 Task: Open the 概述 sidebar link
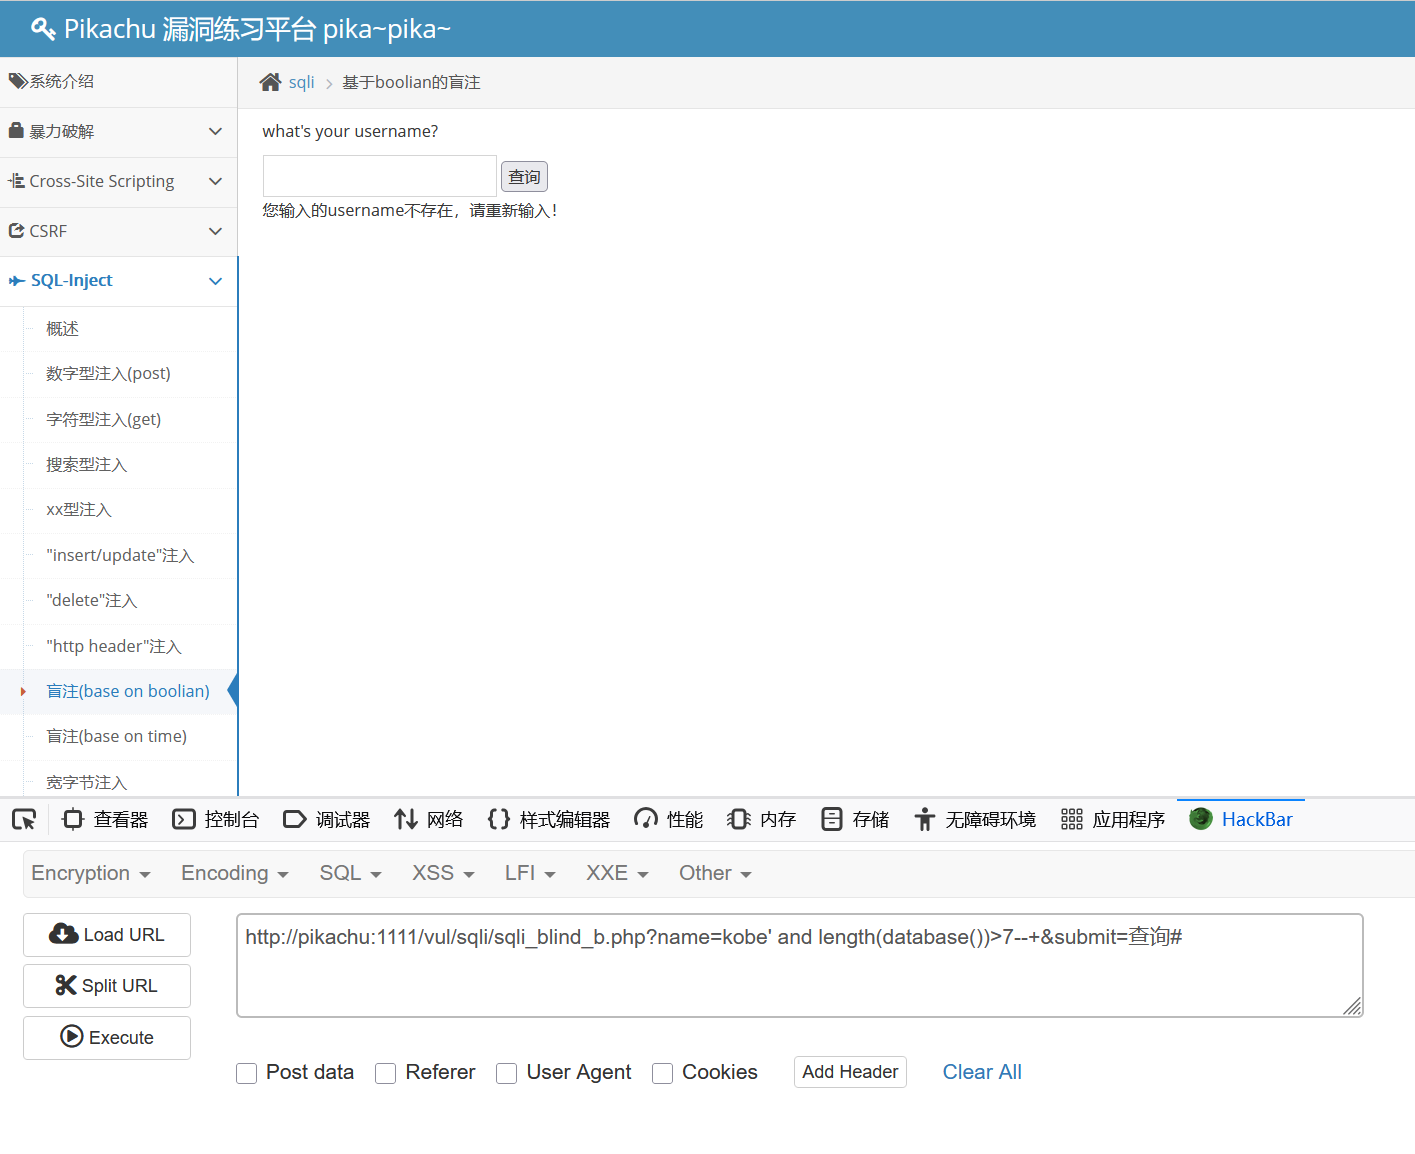62,329
